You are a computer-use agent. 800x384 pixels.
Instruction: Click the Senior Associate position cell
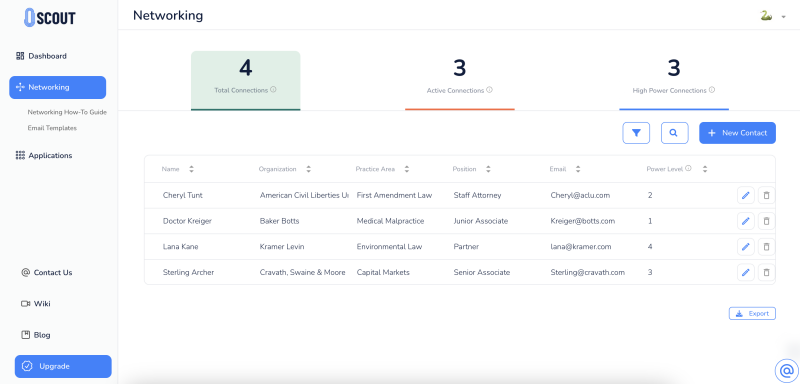[482, 272]
